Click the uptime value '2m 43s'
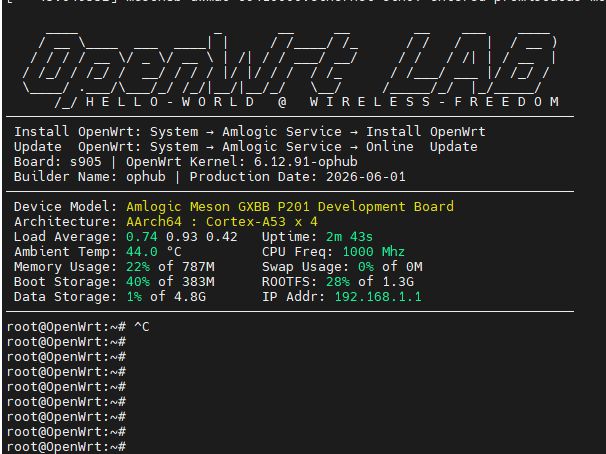This screenshot has width=606, height=454. point(349,237)
